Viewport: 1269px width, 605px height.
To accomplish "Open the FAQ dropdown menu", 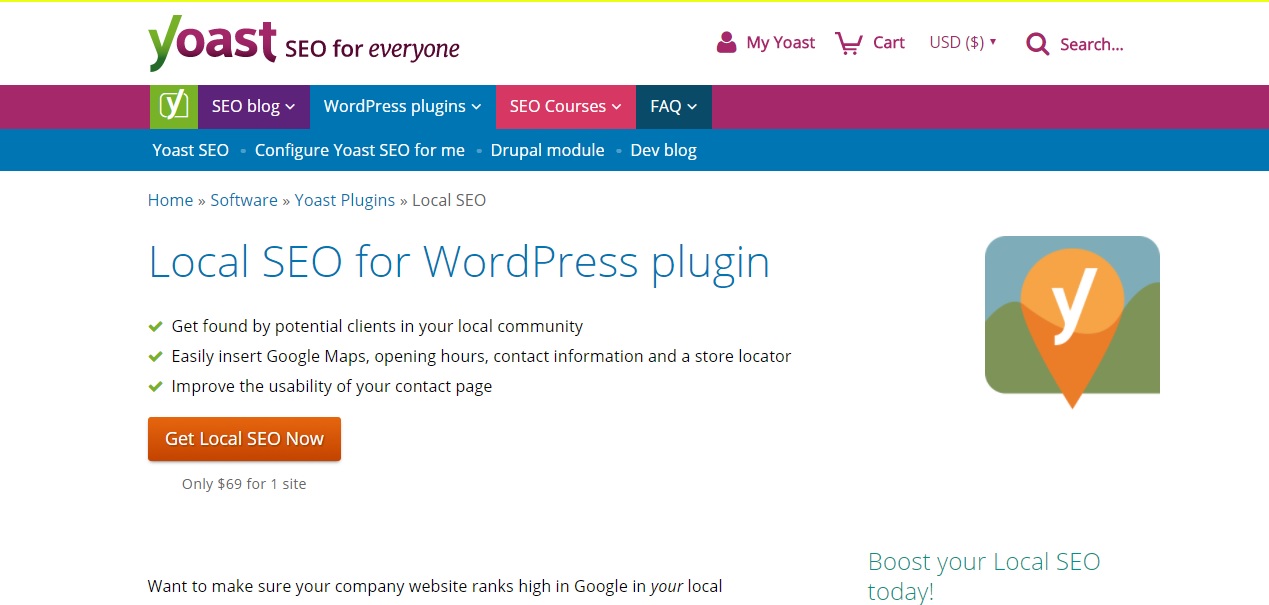I will click(673, 106).
